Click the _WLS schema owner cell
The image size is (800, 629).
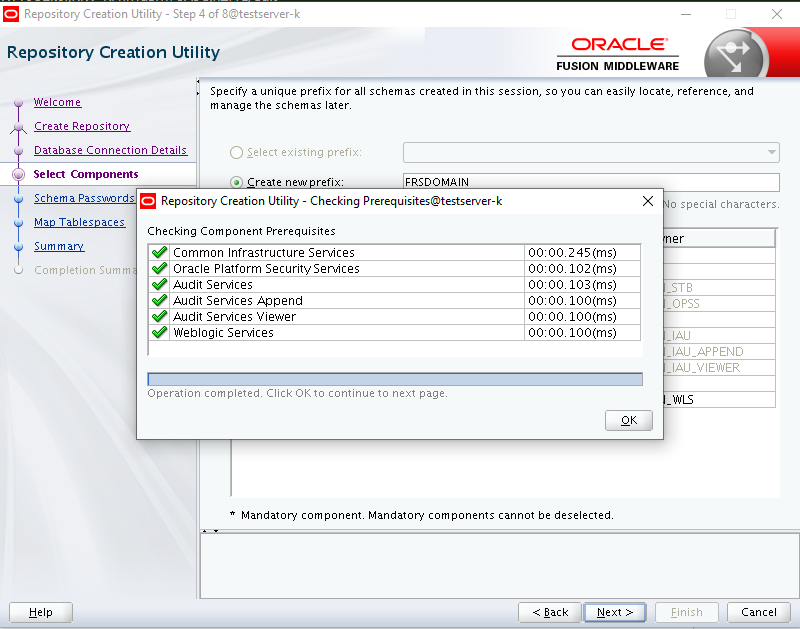(719, 399)
